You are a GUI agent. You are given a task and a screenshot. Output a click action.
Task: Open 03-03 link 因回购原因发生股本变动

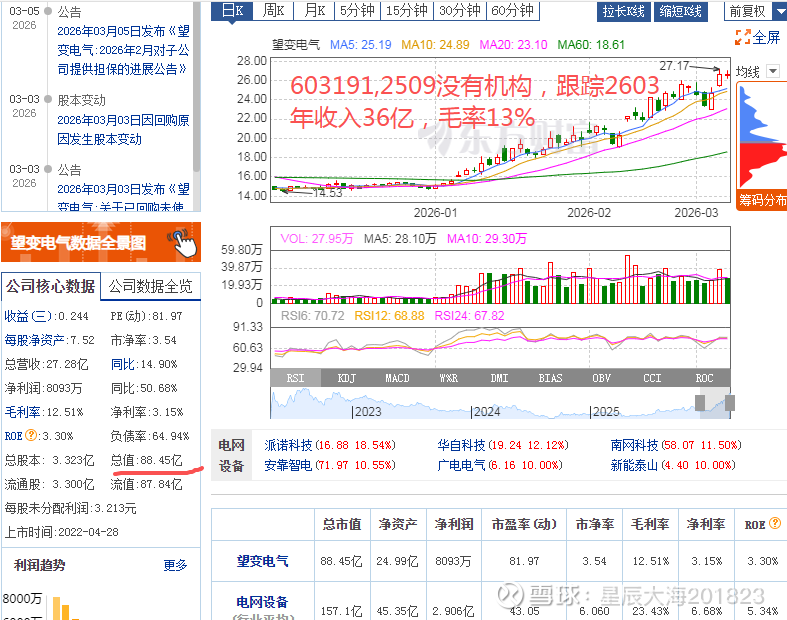[123, 130]
